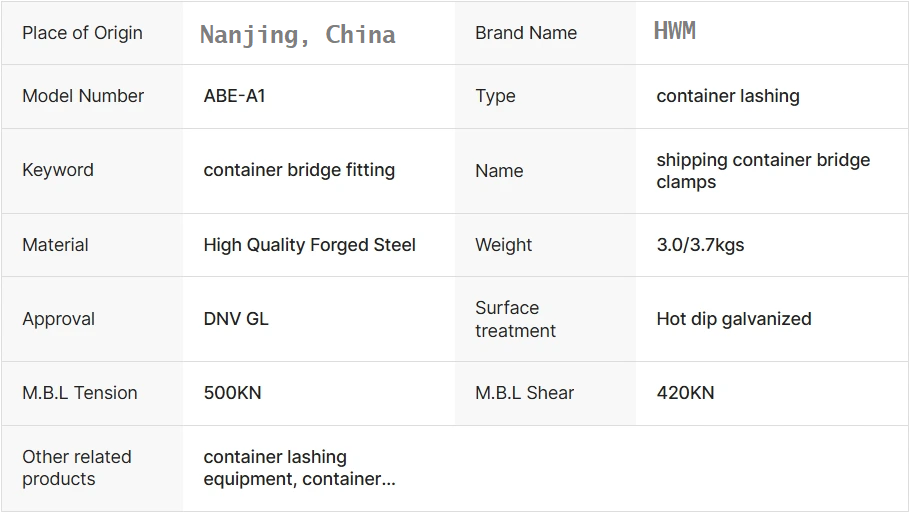The image size is (910, 513).
Task: Select High Quality Forged Steel value
Action: 310,245
